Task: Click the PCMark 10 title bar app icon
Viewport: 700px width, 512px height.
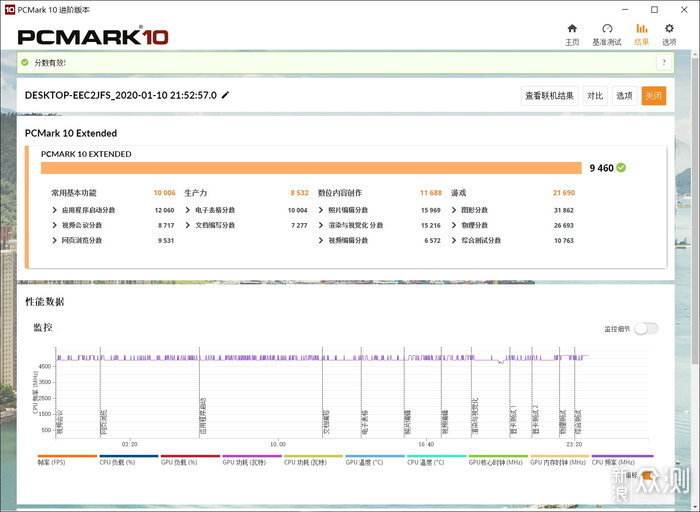Action: tap(9, 9)
